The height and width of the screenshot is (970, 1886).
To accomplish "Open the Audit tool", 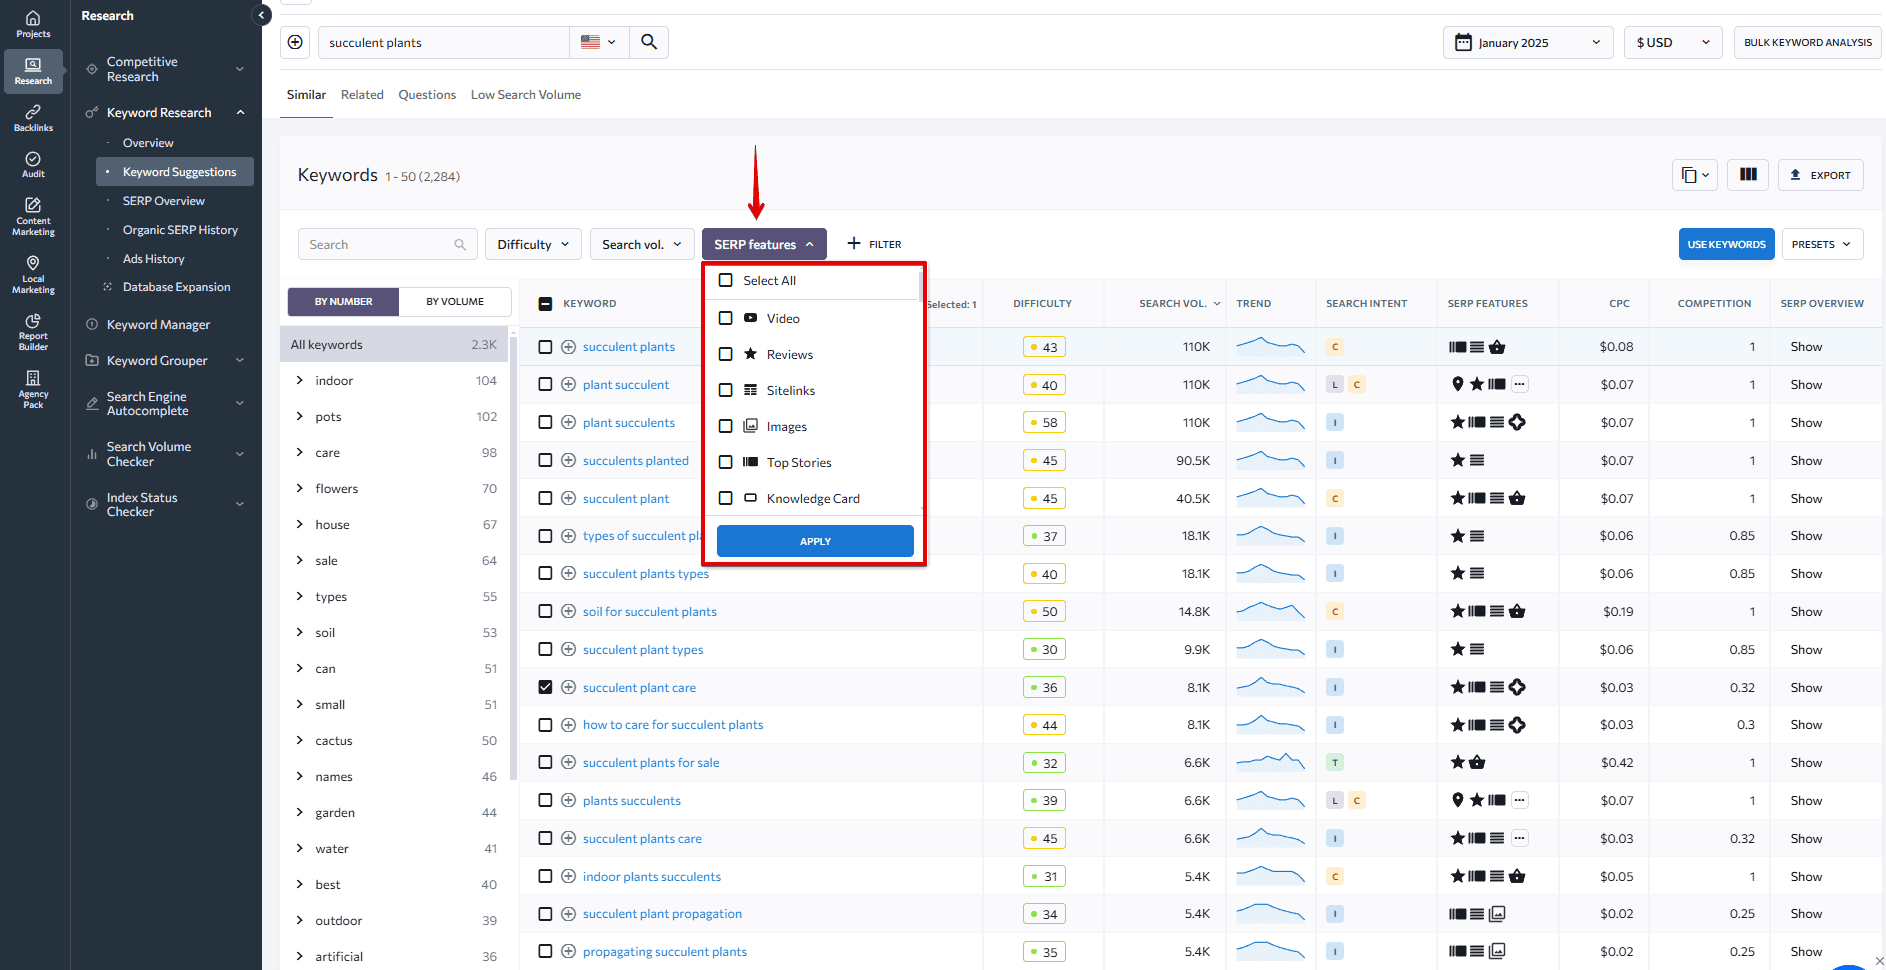I will pyautogui.click(x=33, y=165).
